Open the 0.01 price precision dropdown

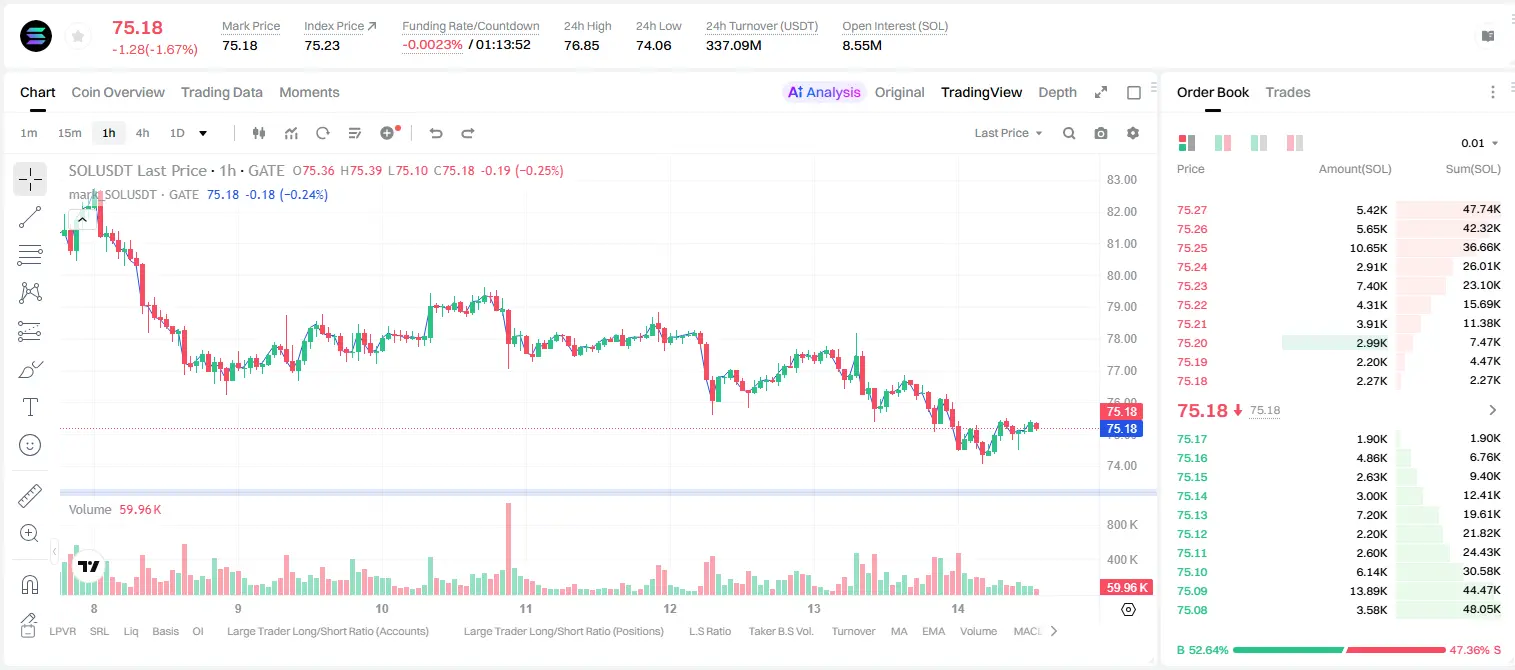pyautogui.click(x=1480, y=143)
